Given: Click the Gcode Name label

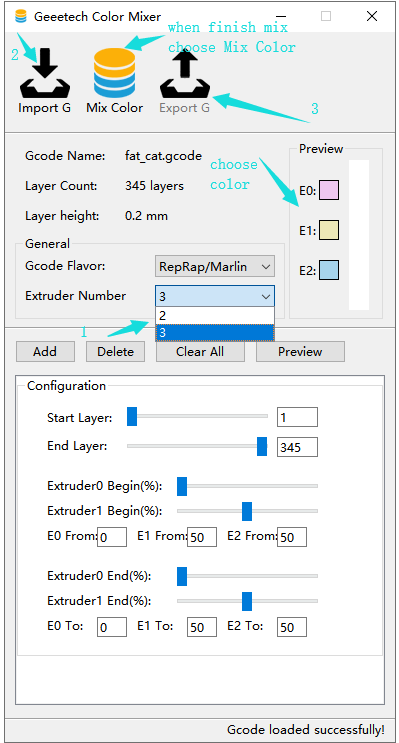Looking at the screenshot, I should tap(65, 156).
